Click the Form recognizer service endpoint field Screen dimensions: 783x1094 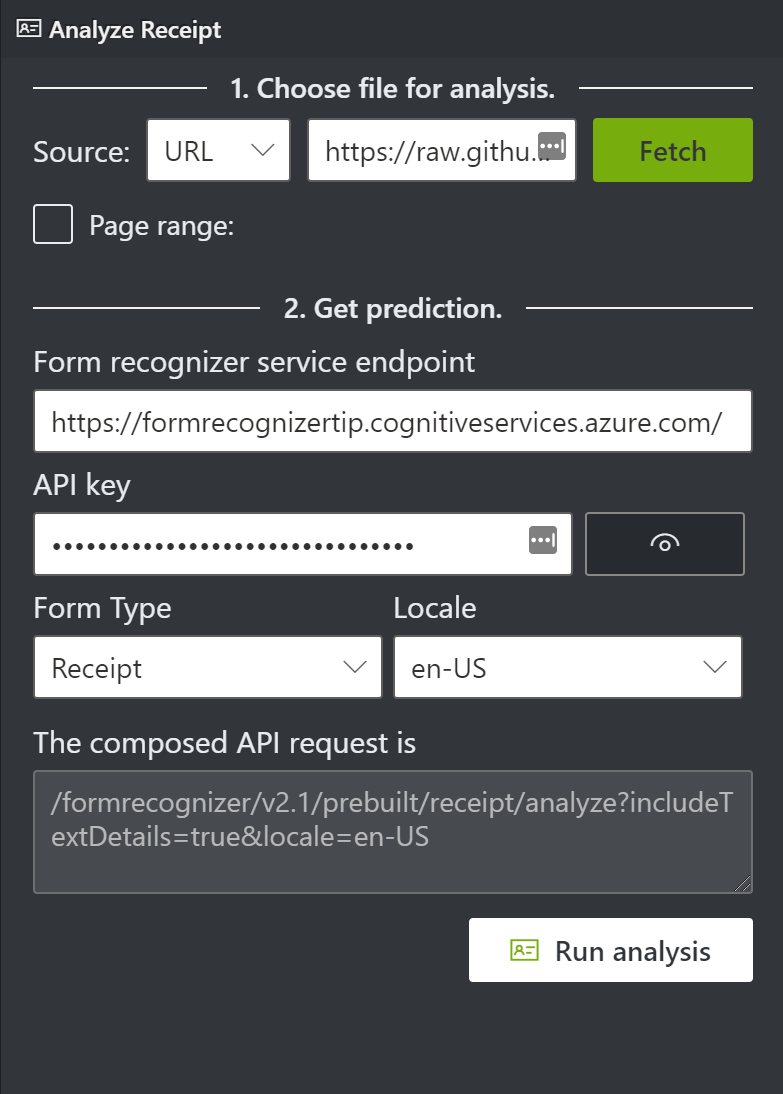[x=393, y=421]
